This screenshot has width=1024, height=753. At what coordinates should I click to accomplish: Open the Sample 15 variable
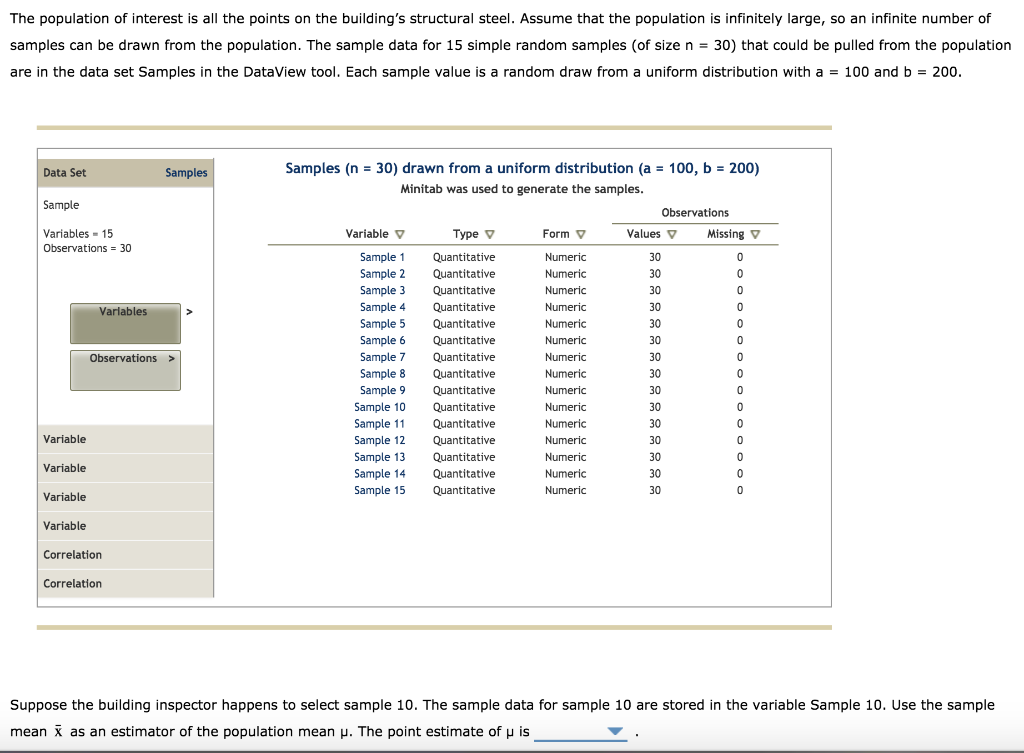point(379,490)
